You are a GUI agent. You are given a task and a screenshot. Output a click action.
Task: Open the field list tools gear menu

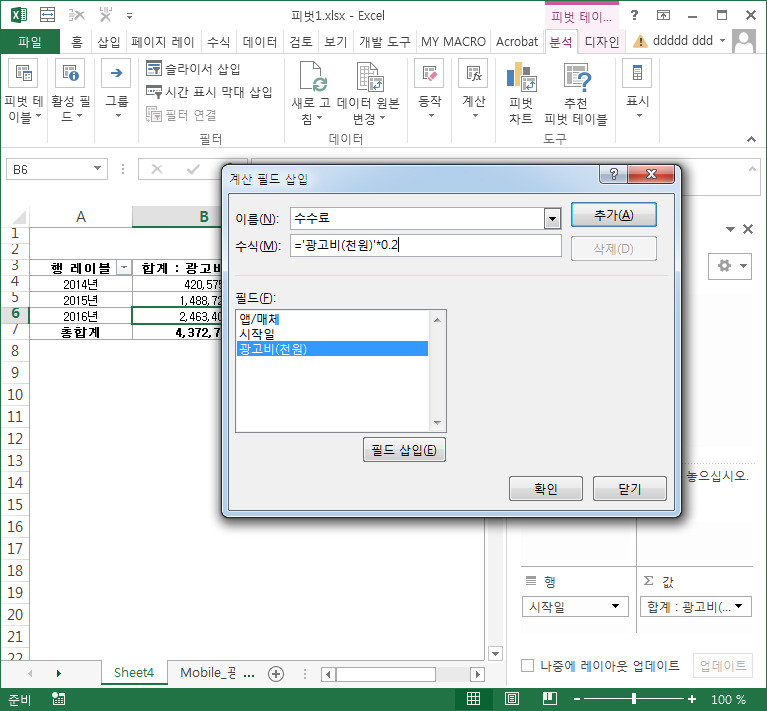(x=730, y=266)
